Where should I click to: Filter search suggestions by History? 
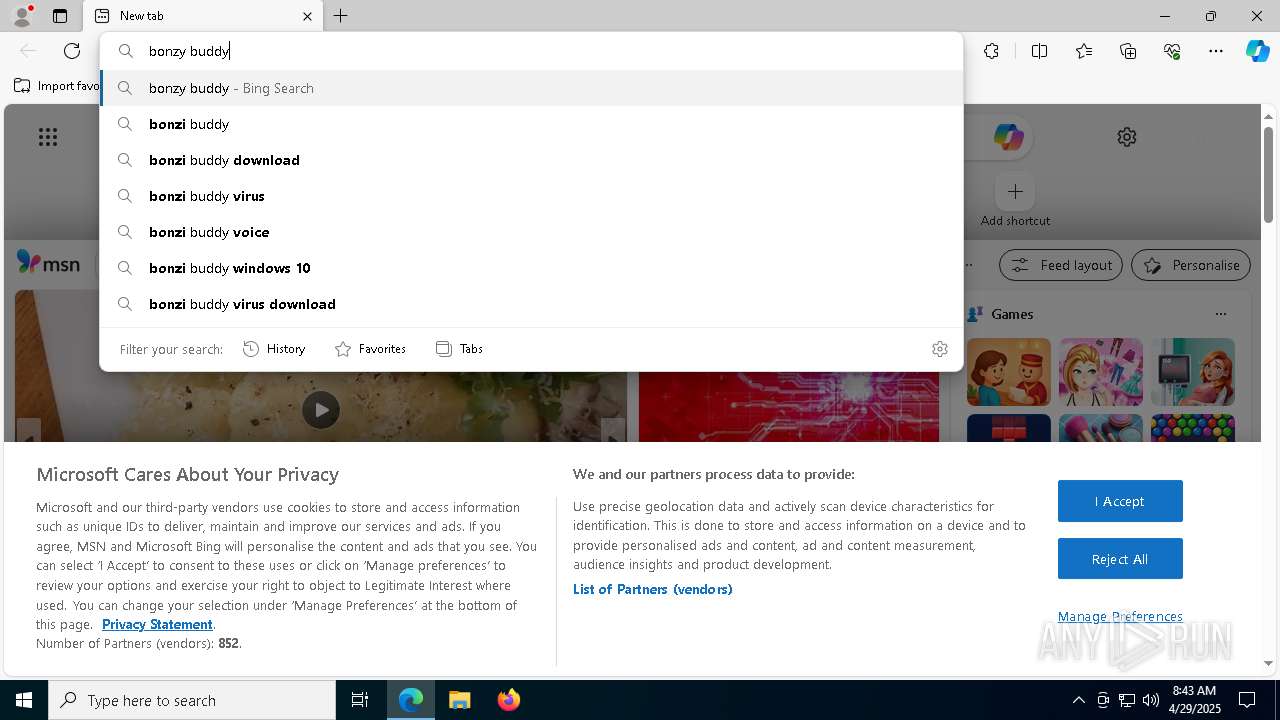274,349
